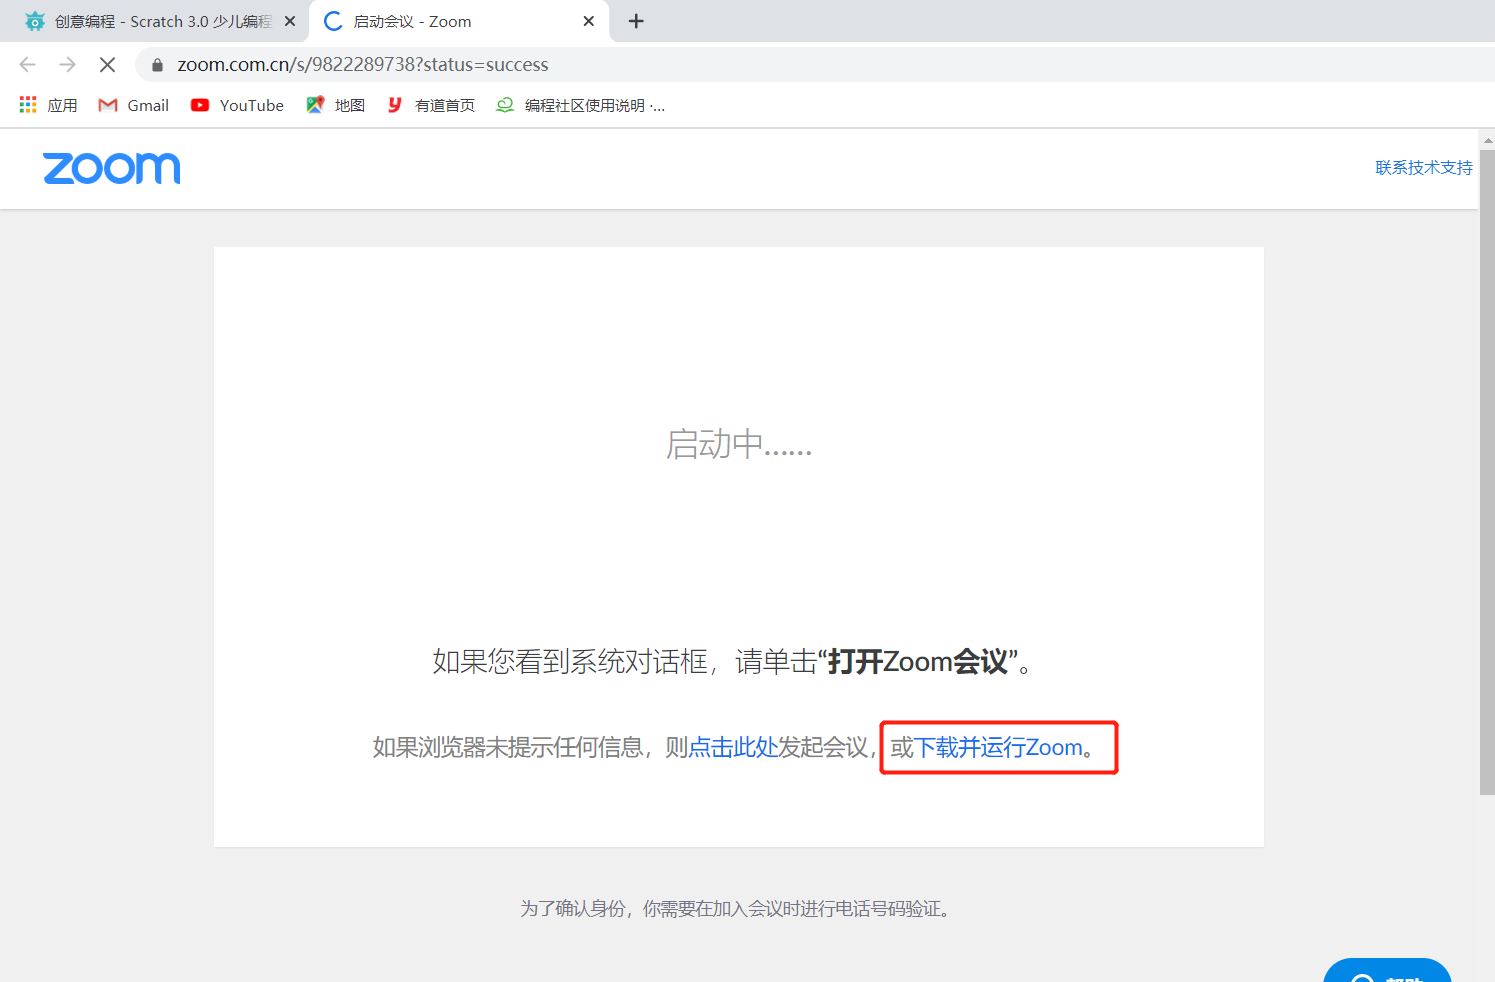This screenshot has width=1495, height=982.
Task: Open the Gmail bookmark
Action: [134, 105]
